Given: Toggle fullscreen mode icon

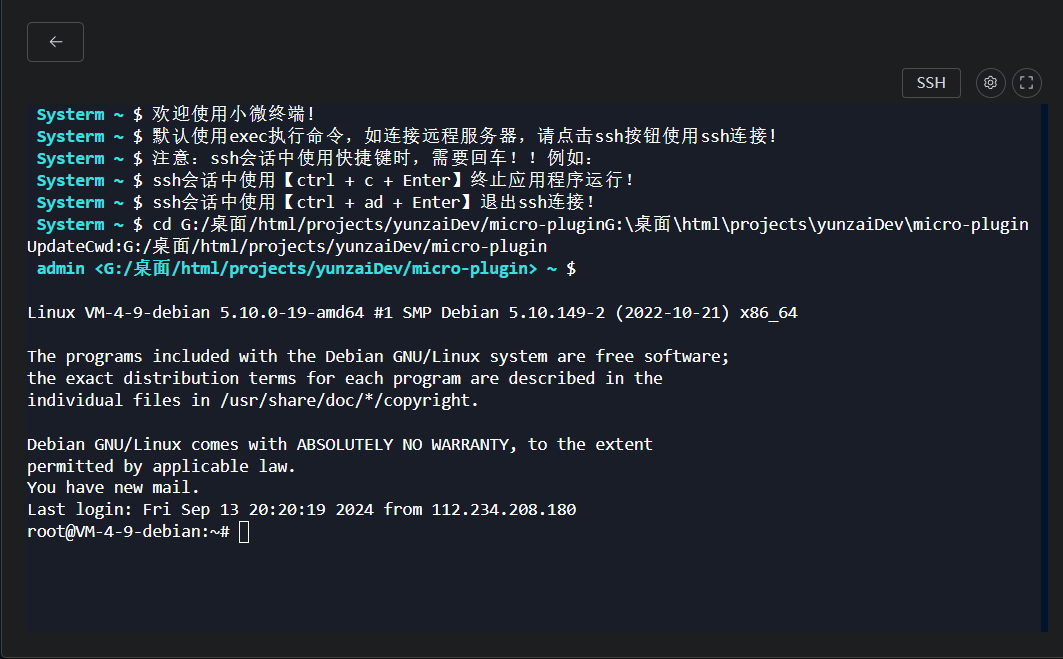Looking at the screenshot, I should [1026, 83].
